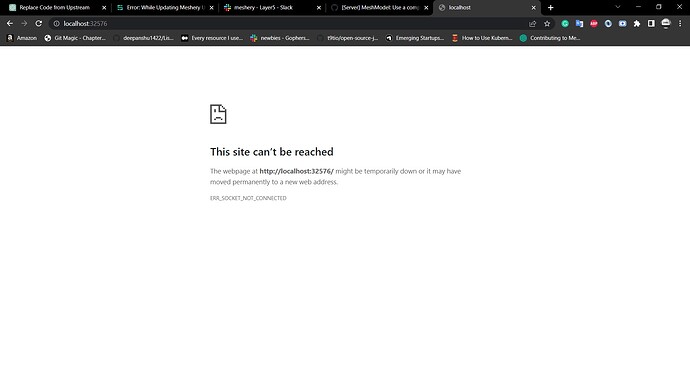690x370 pixels.
Task: View site information icon in address bar
Action: (x=56, y=24)
